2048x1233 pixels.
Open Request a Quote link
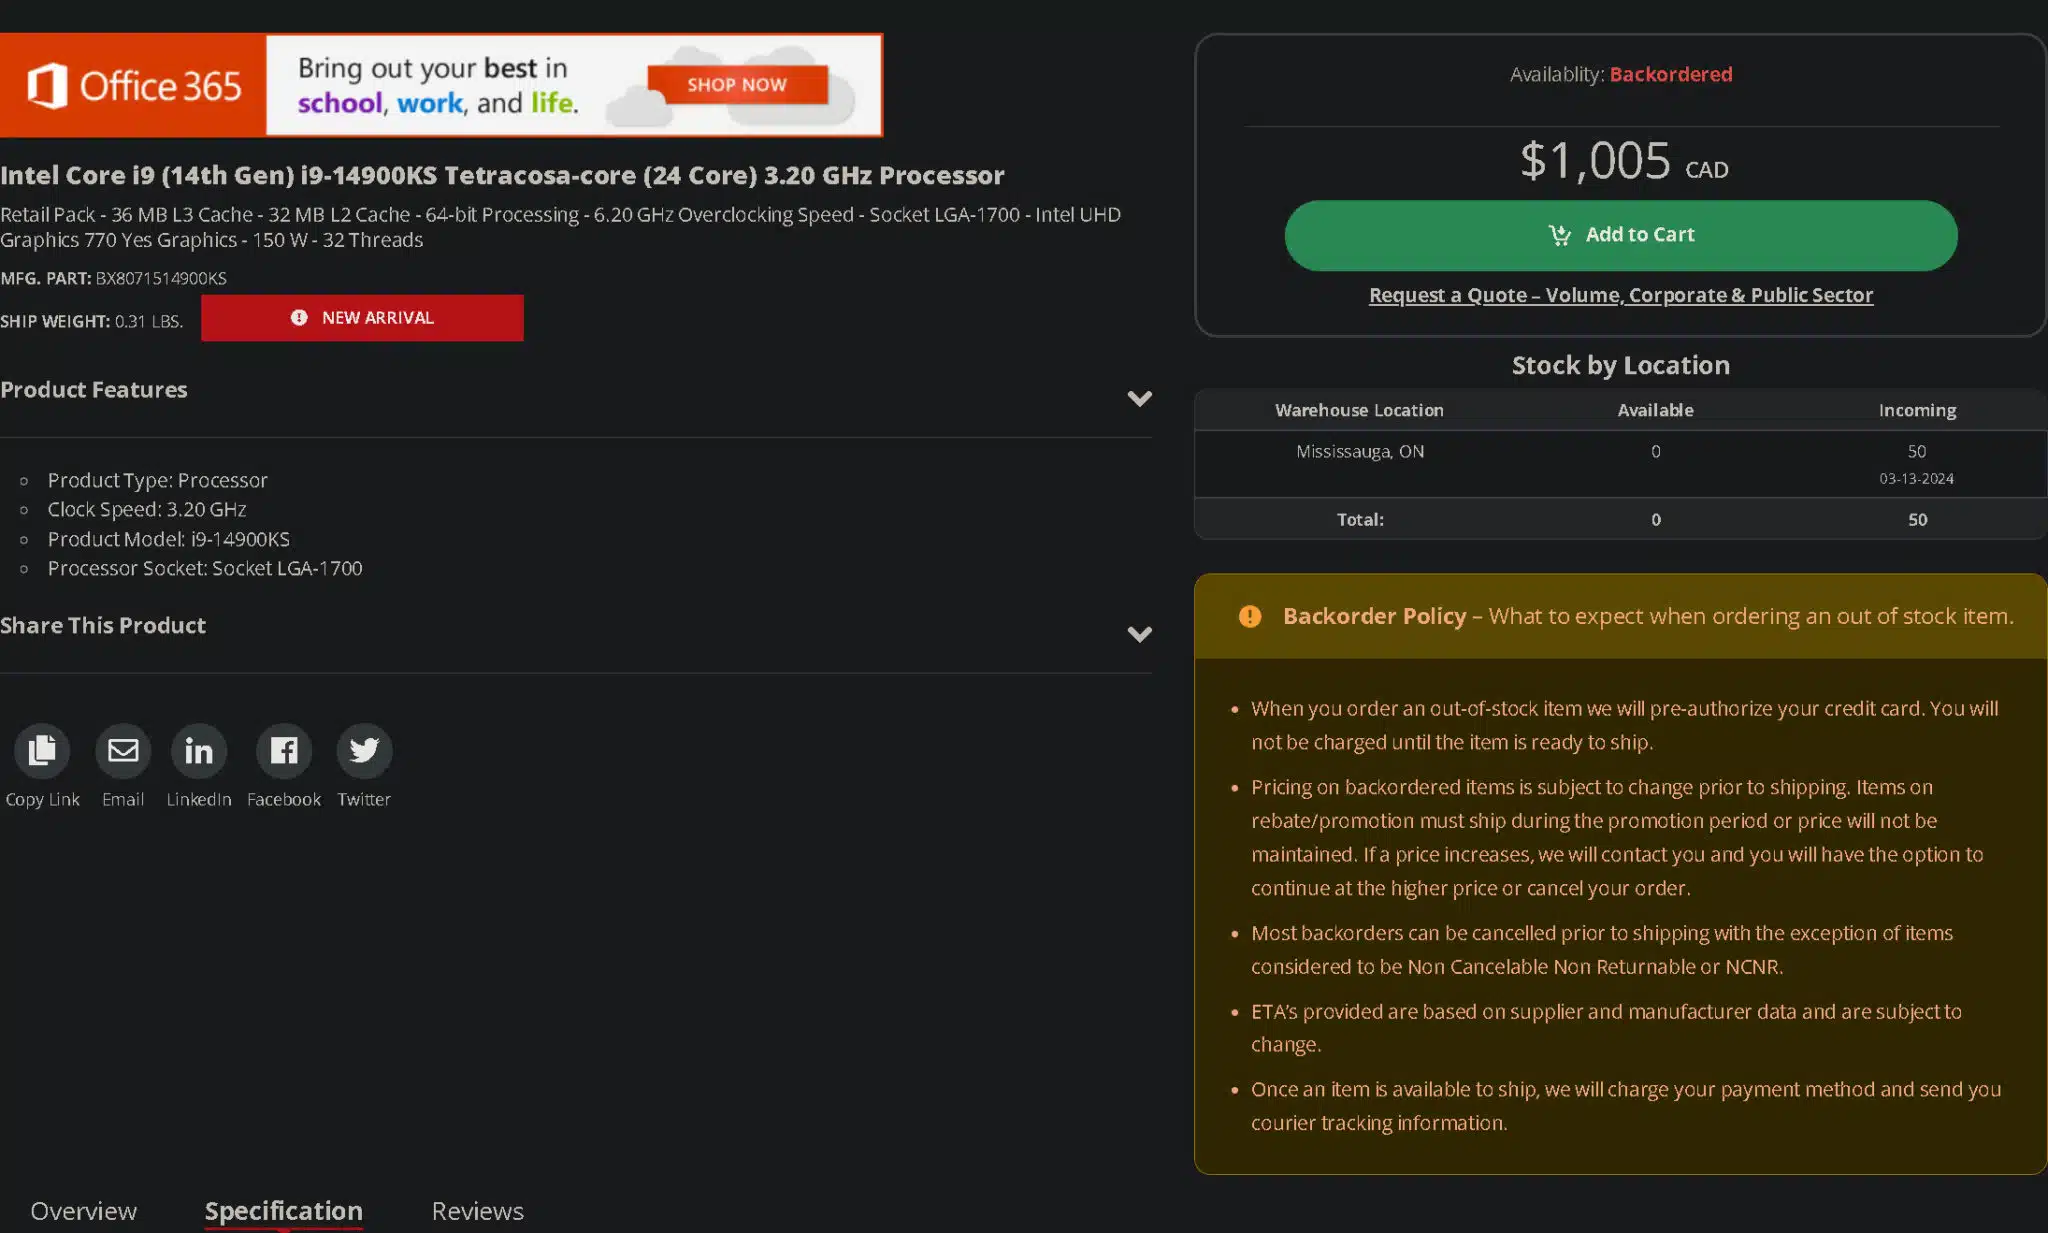coord(1620,295)
